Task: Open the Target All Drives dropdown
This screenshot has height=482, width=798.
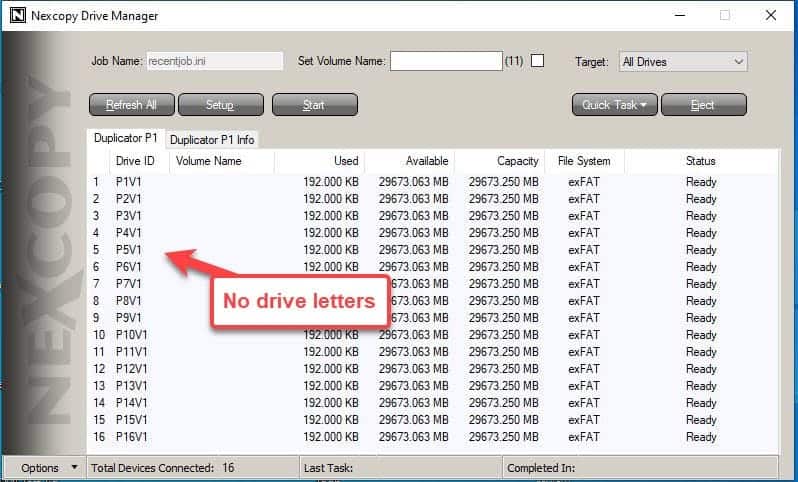Action: coord(683,62)
